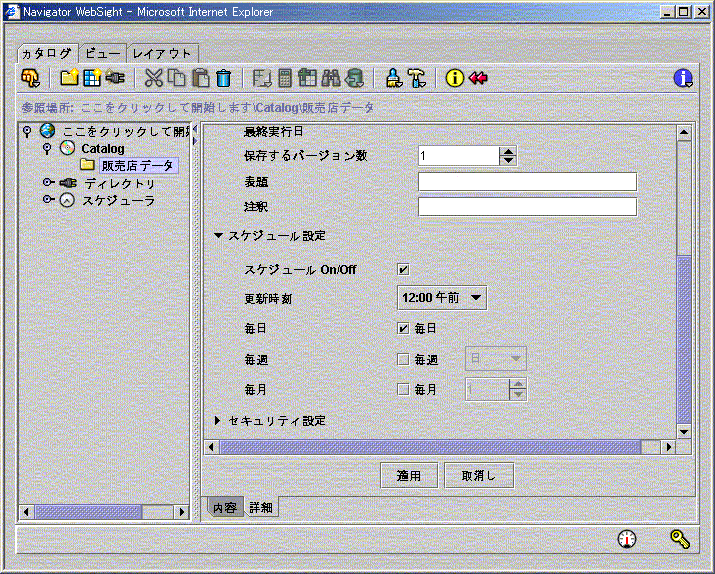Click the paintbrush toolbar icon
This screenshot has width=715, height=574.
[394, 78]
